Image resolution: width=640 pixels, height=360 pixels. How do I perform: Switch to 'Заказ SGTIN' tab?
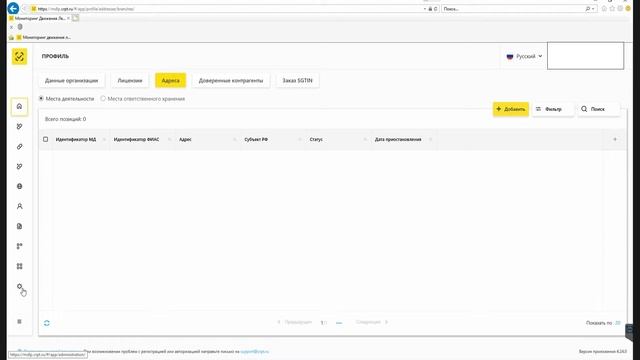tap(297, 80)
